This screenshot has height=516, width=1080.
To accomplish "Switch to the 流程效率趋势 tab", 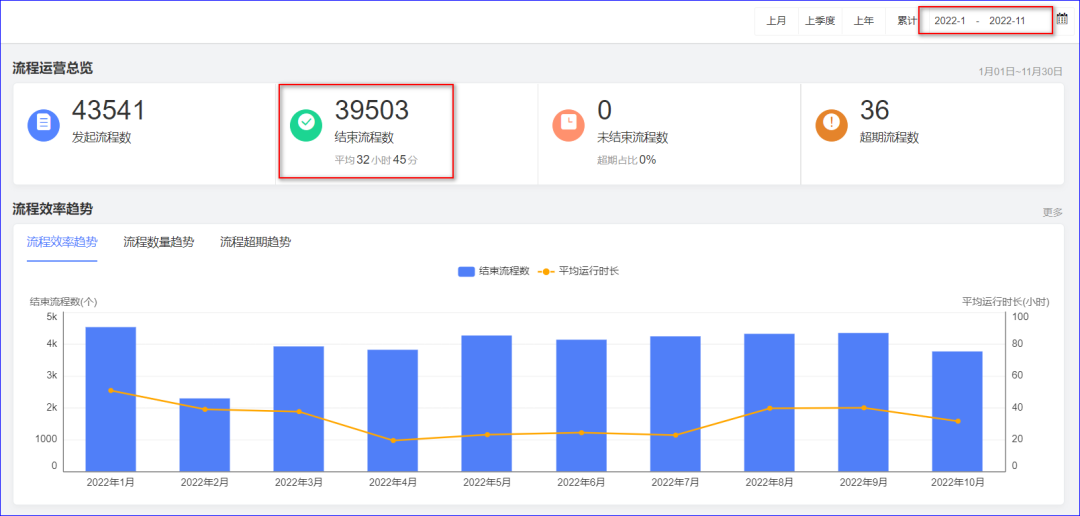I will (x=62, y=242).
